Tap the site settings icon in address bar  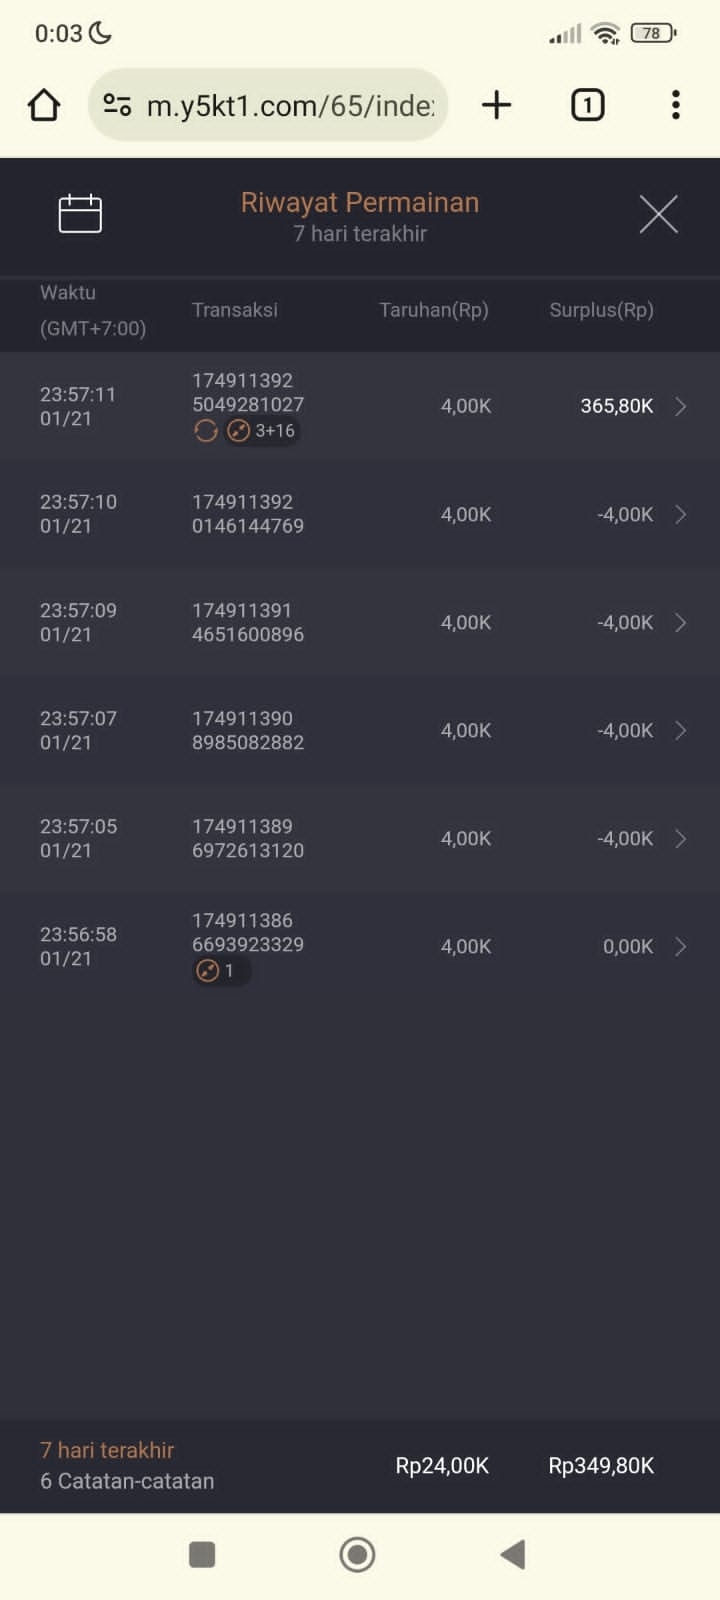tap(118, 105)
